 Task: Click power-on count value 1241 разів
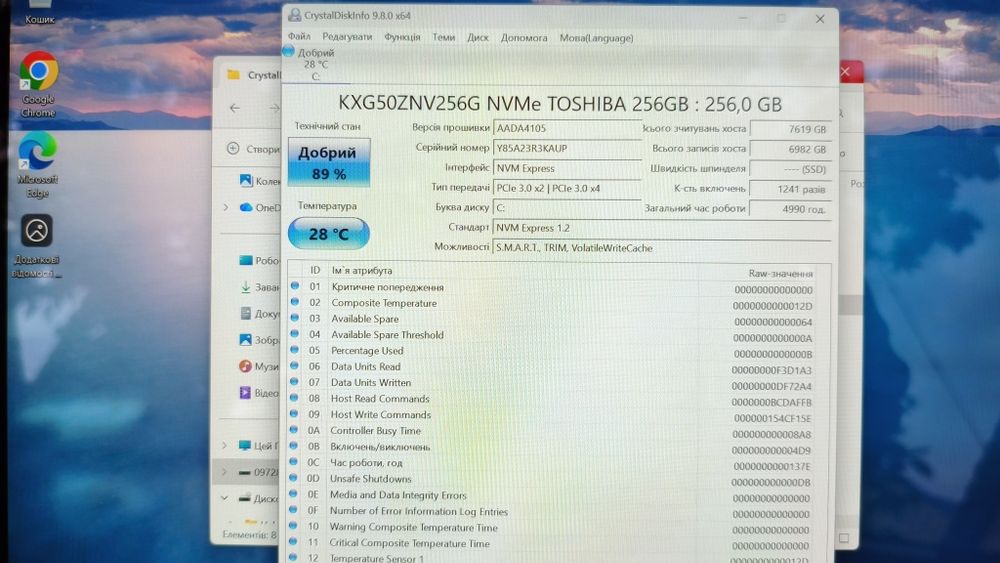[790, 189]
